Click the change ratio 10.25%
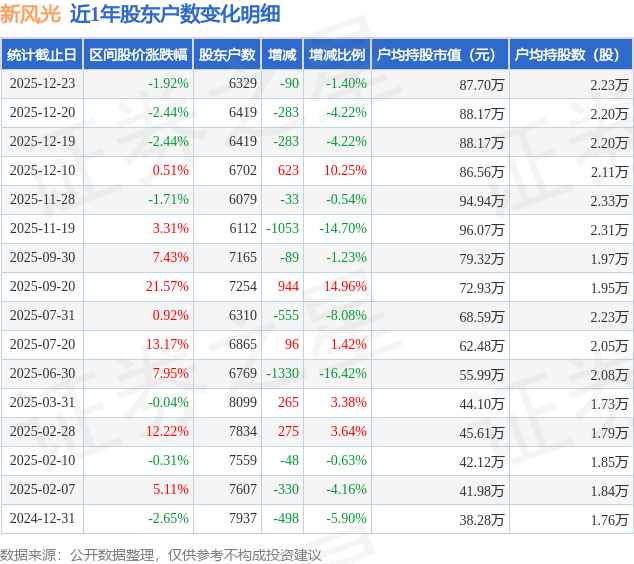 point(345,171)
